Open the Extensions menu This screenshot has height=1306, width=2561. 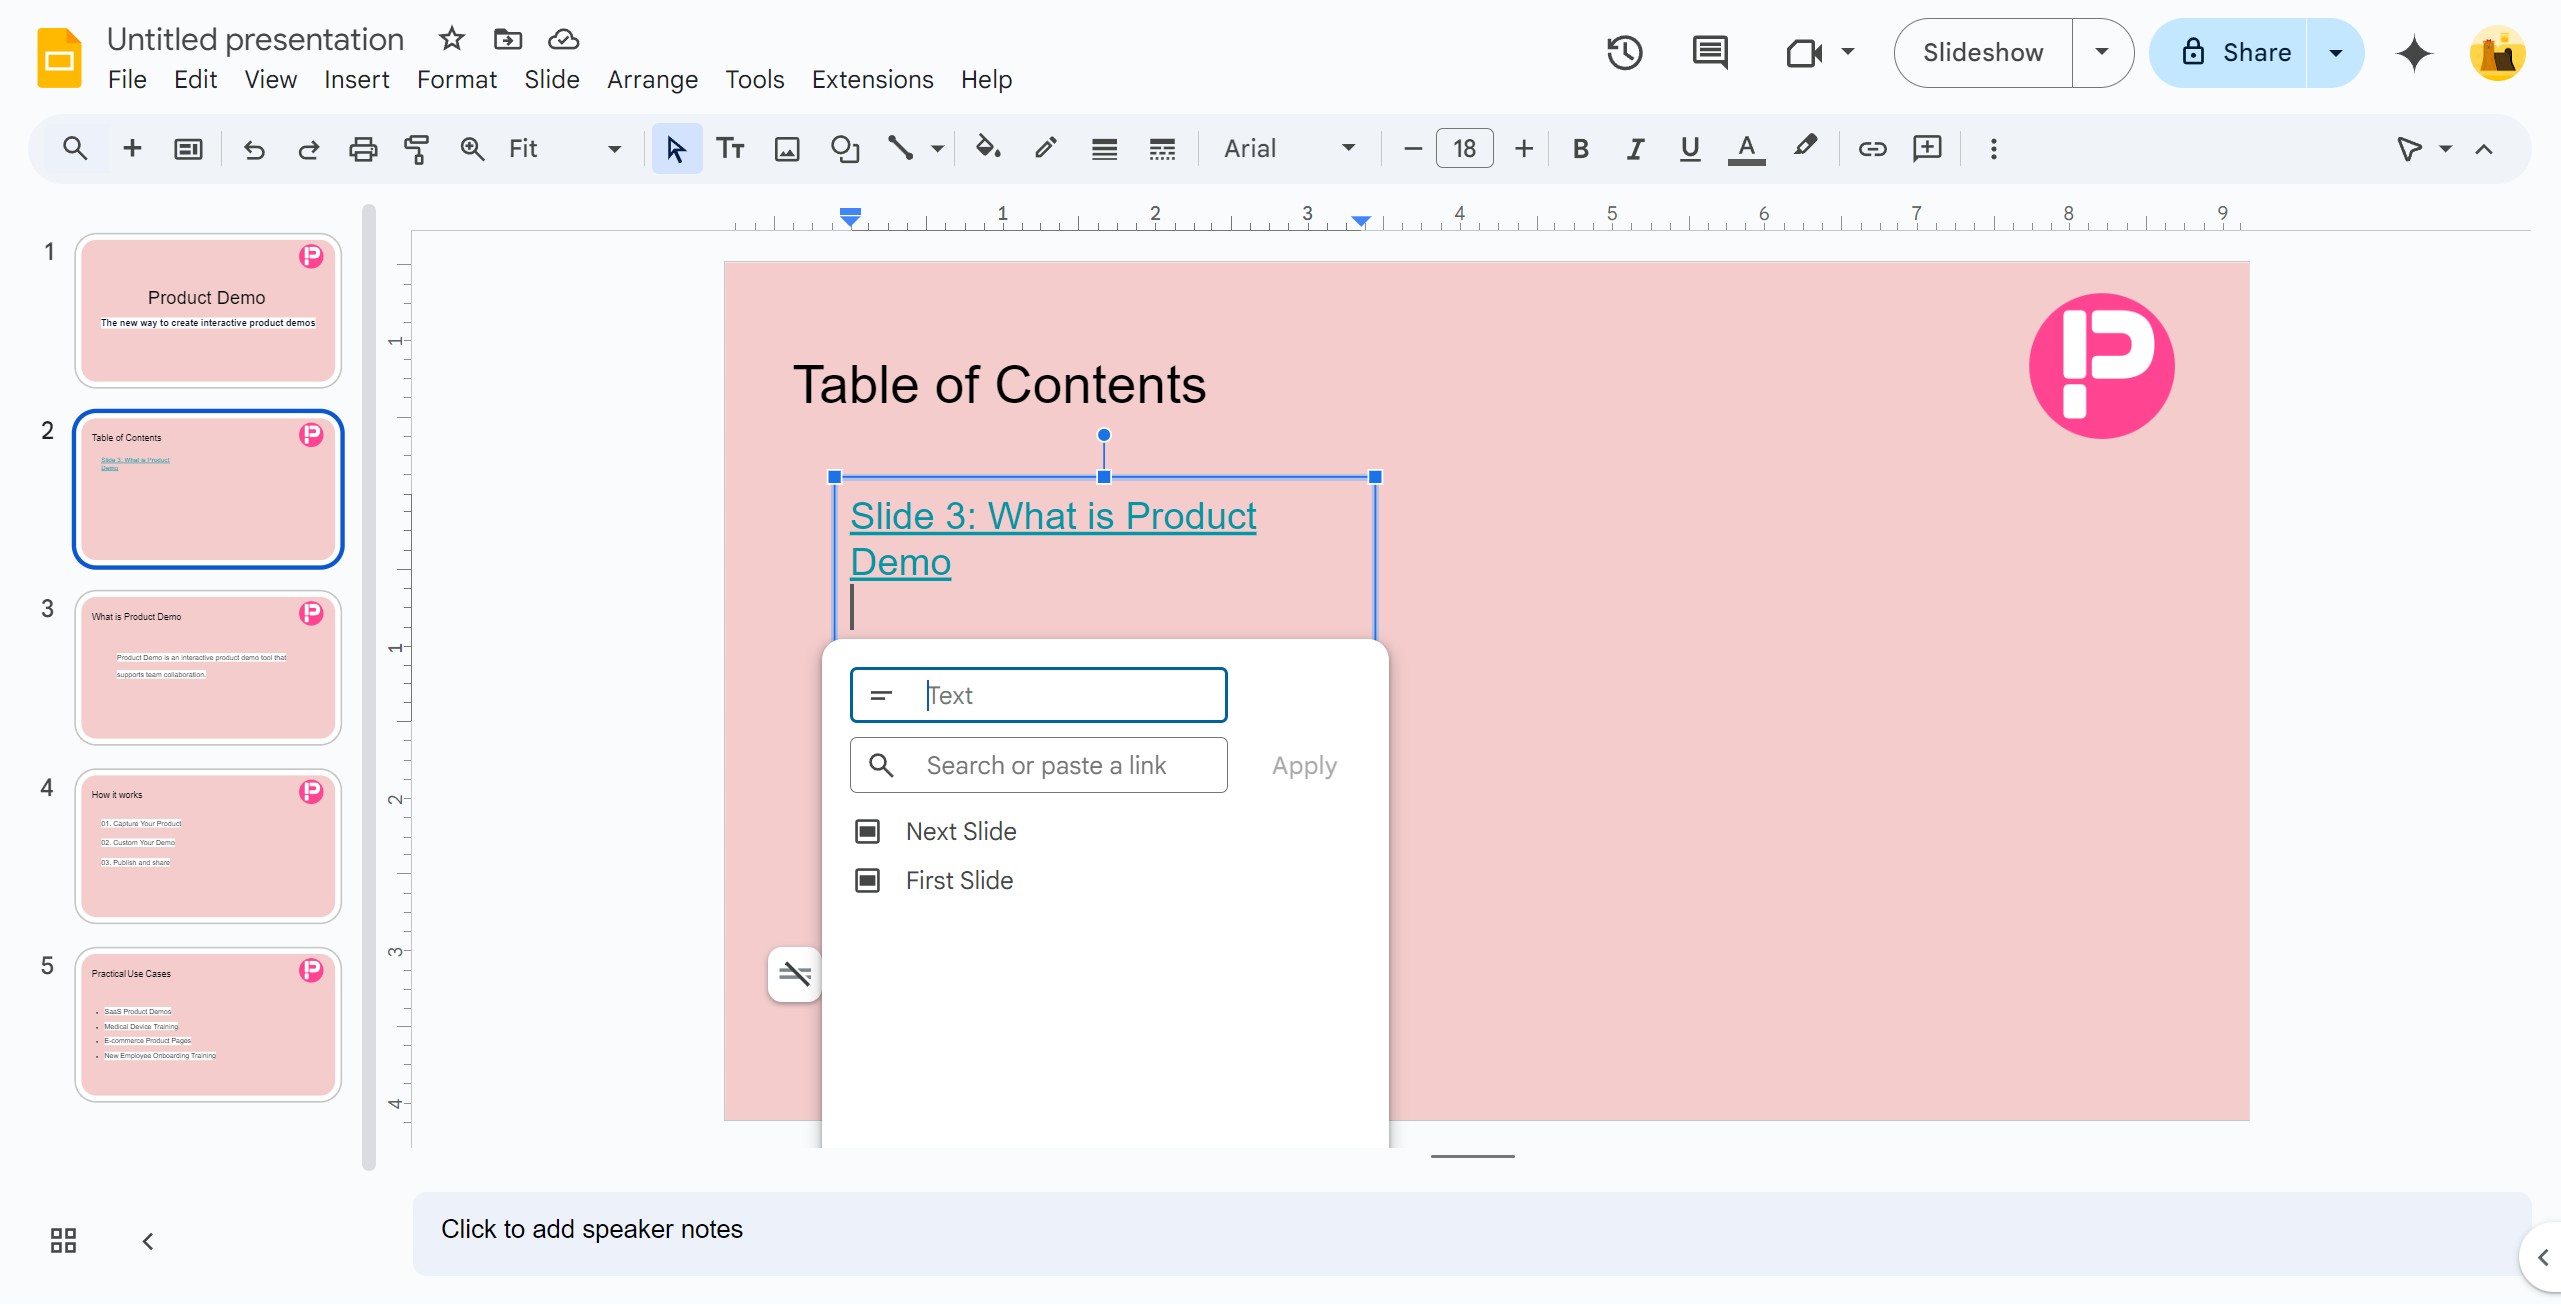coord(872,79)
